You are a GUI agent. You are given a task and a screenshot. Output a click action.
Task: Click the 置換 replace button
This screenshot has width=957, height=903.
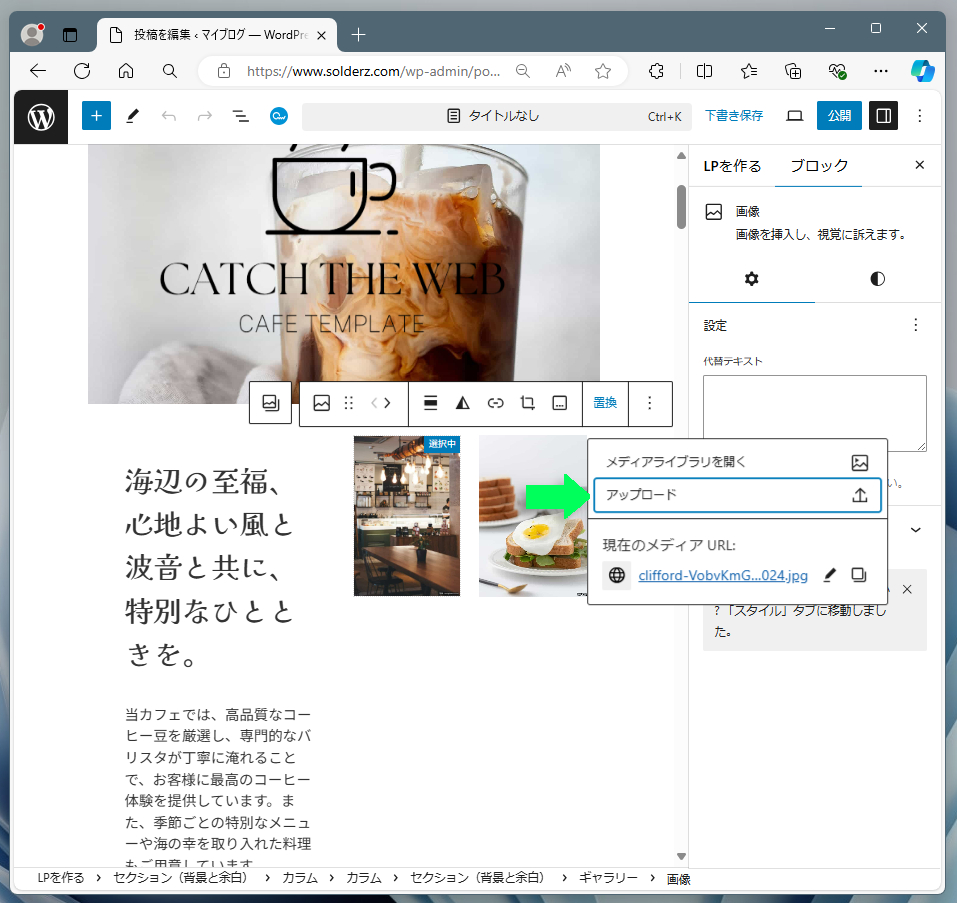(x=605, y=403)
